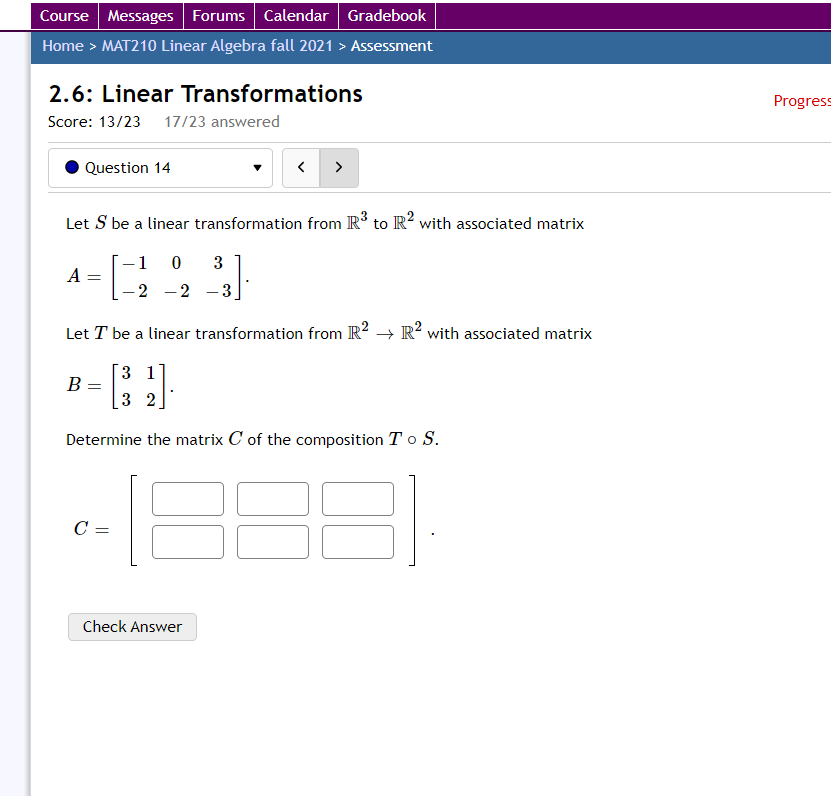Return Home via the breadcrumb link
Image resolution: width=831 pixels, height=796 pixels.
[x=62, y=46]
